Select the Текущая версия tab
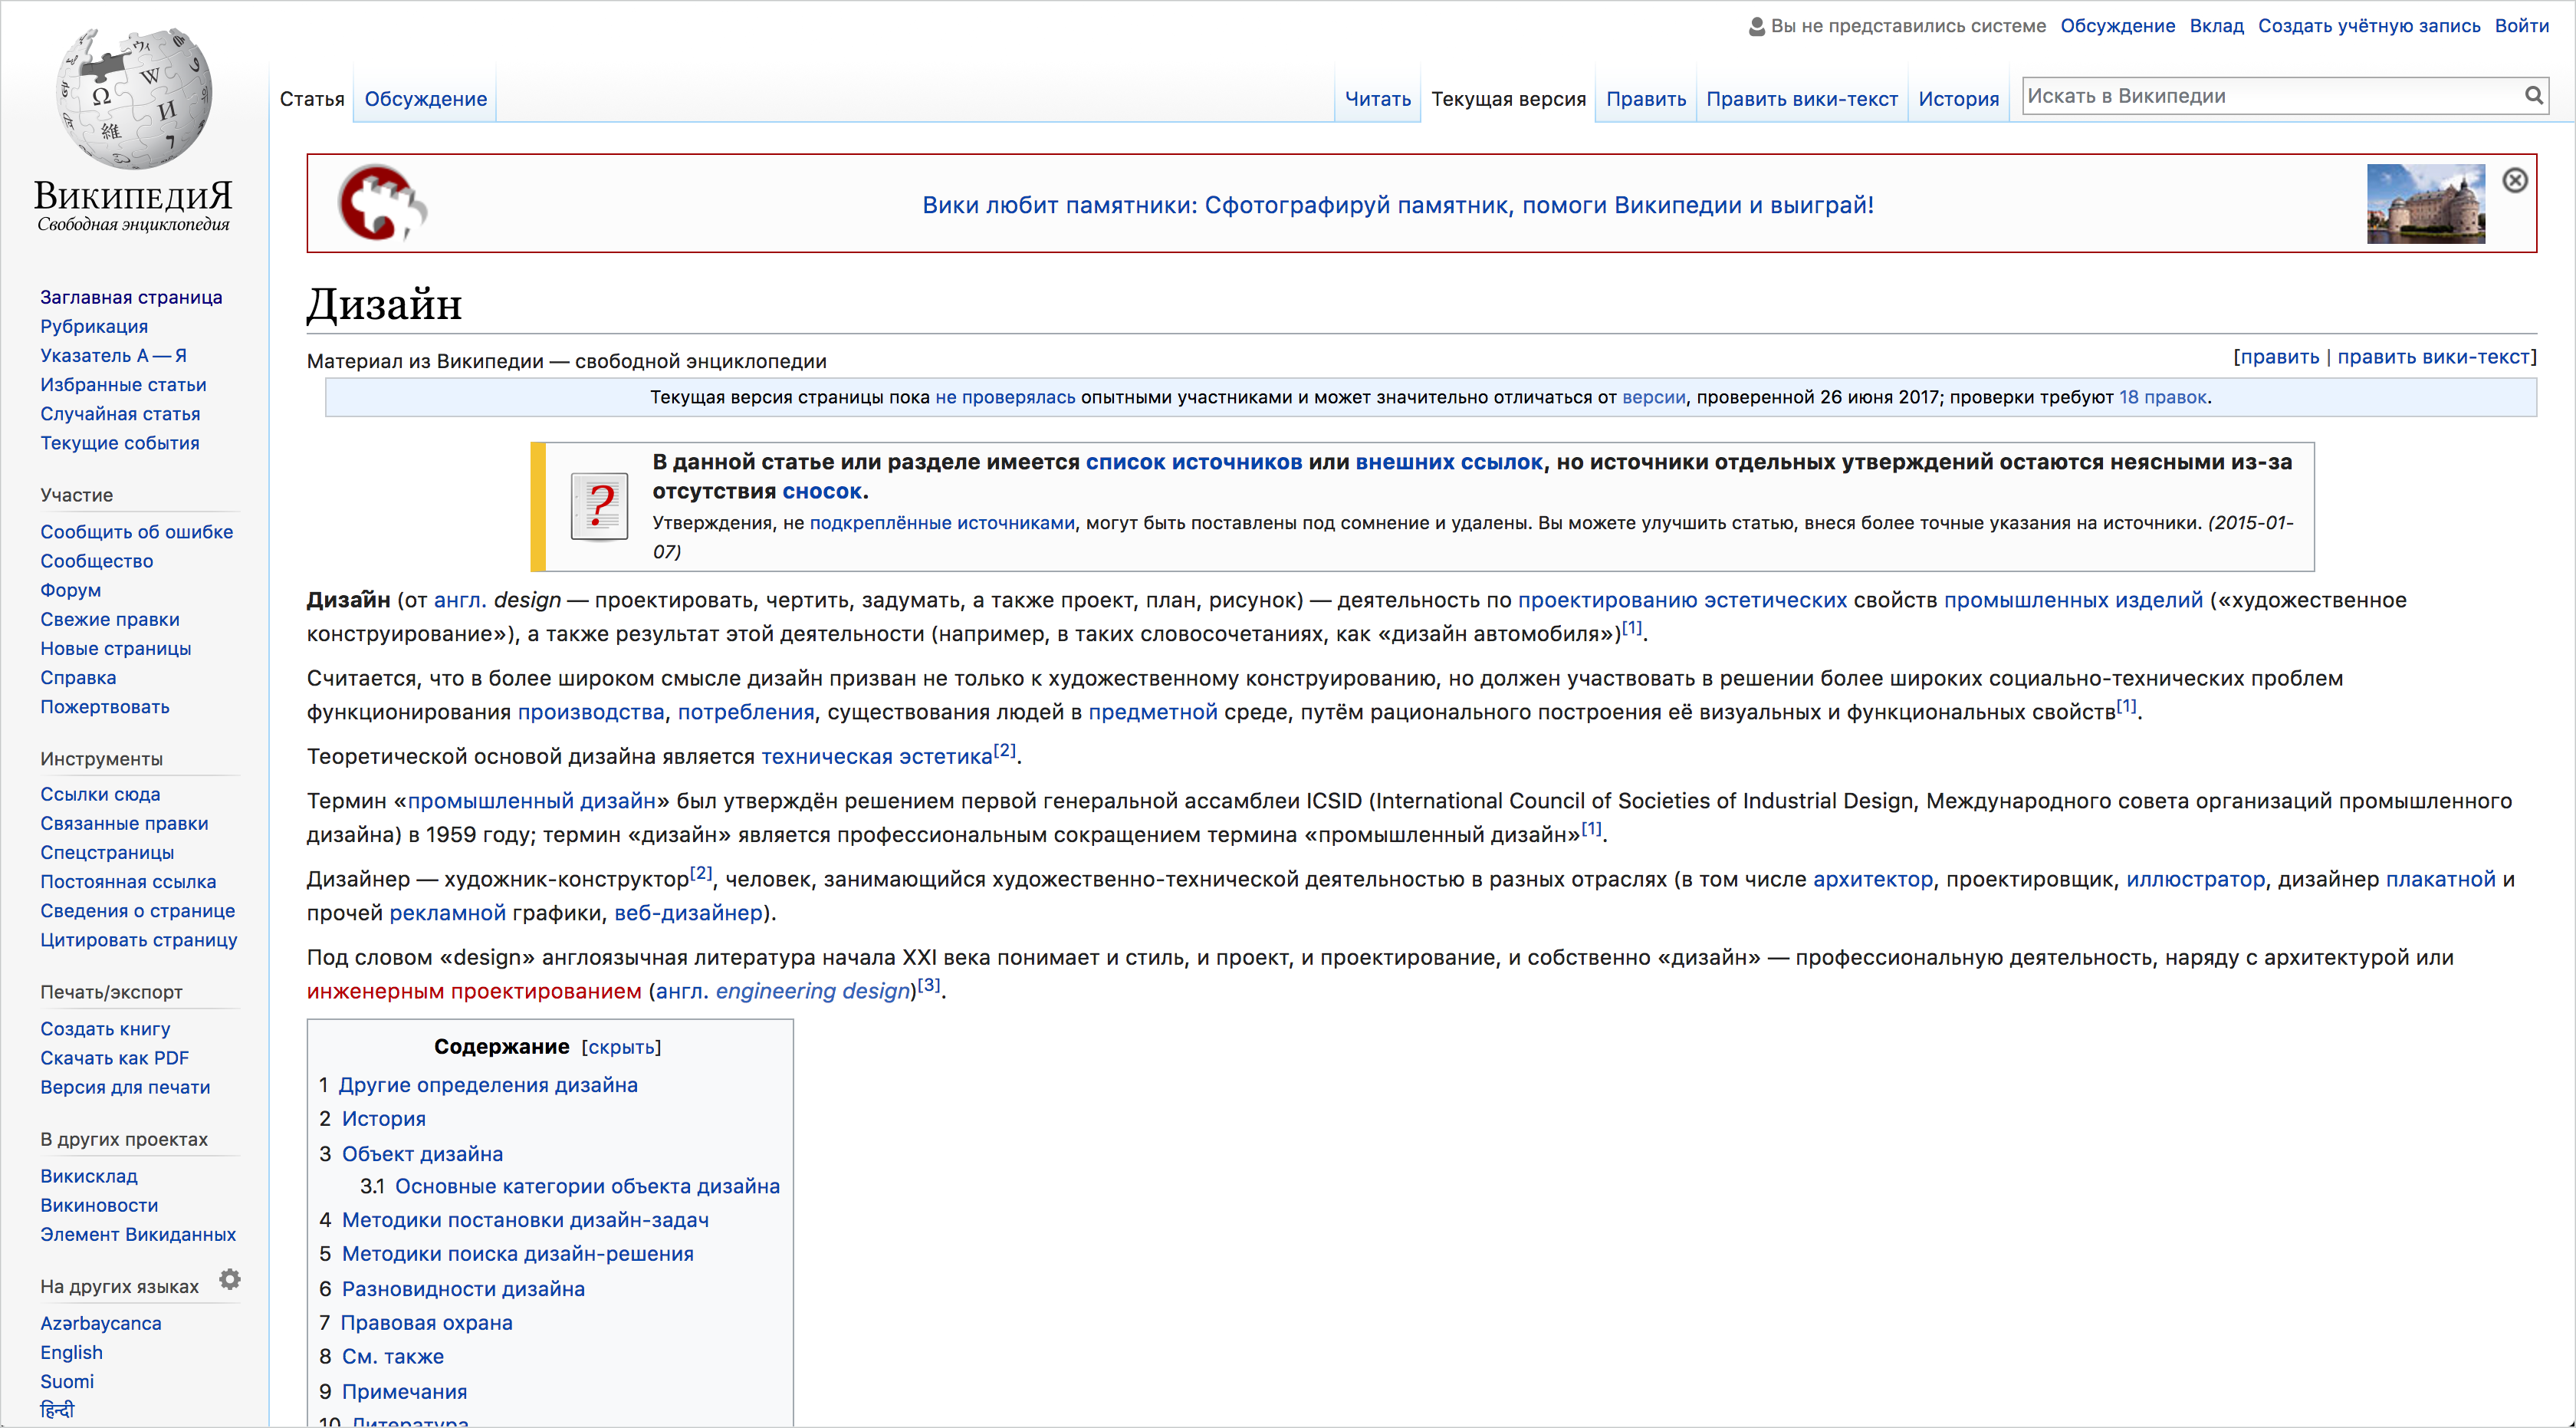 point(1508,99)
